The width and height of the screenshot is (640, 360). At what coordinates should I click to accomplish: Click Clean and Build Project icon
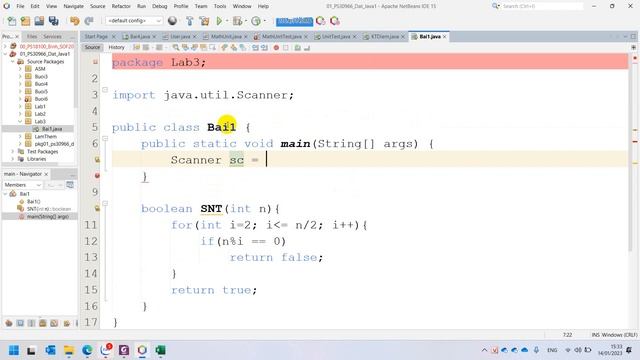tap(204, 21)
